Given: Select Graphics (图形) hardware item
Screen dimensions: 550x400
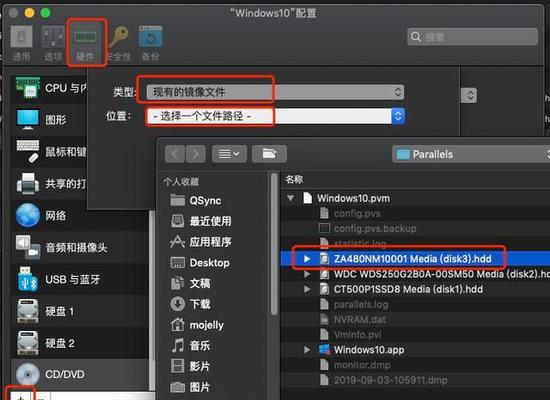Looking at the screenshot, I should (x=49, y=120).
